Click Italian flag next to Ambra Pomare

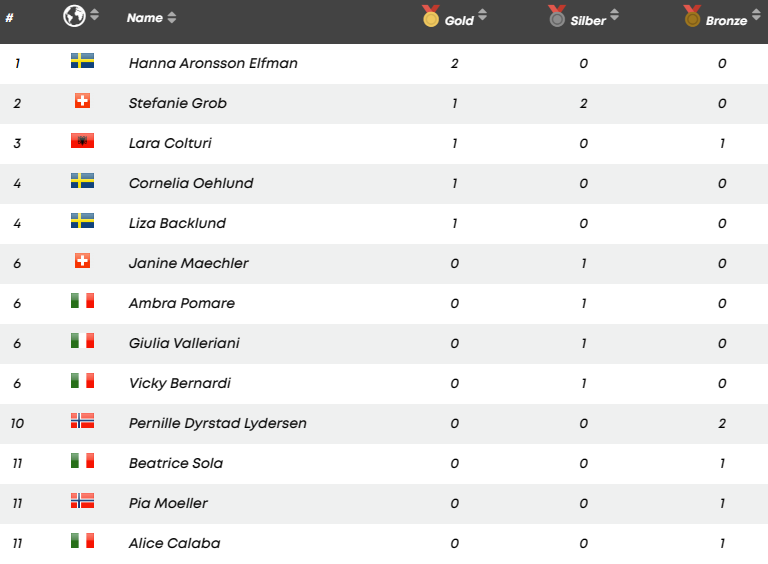pyautogui.click(x=82, y=301)
